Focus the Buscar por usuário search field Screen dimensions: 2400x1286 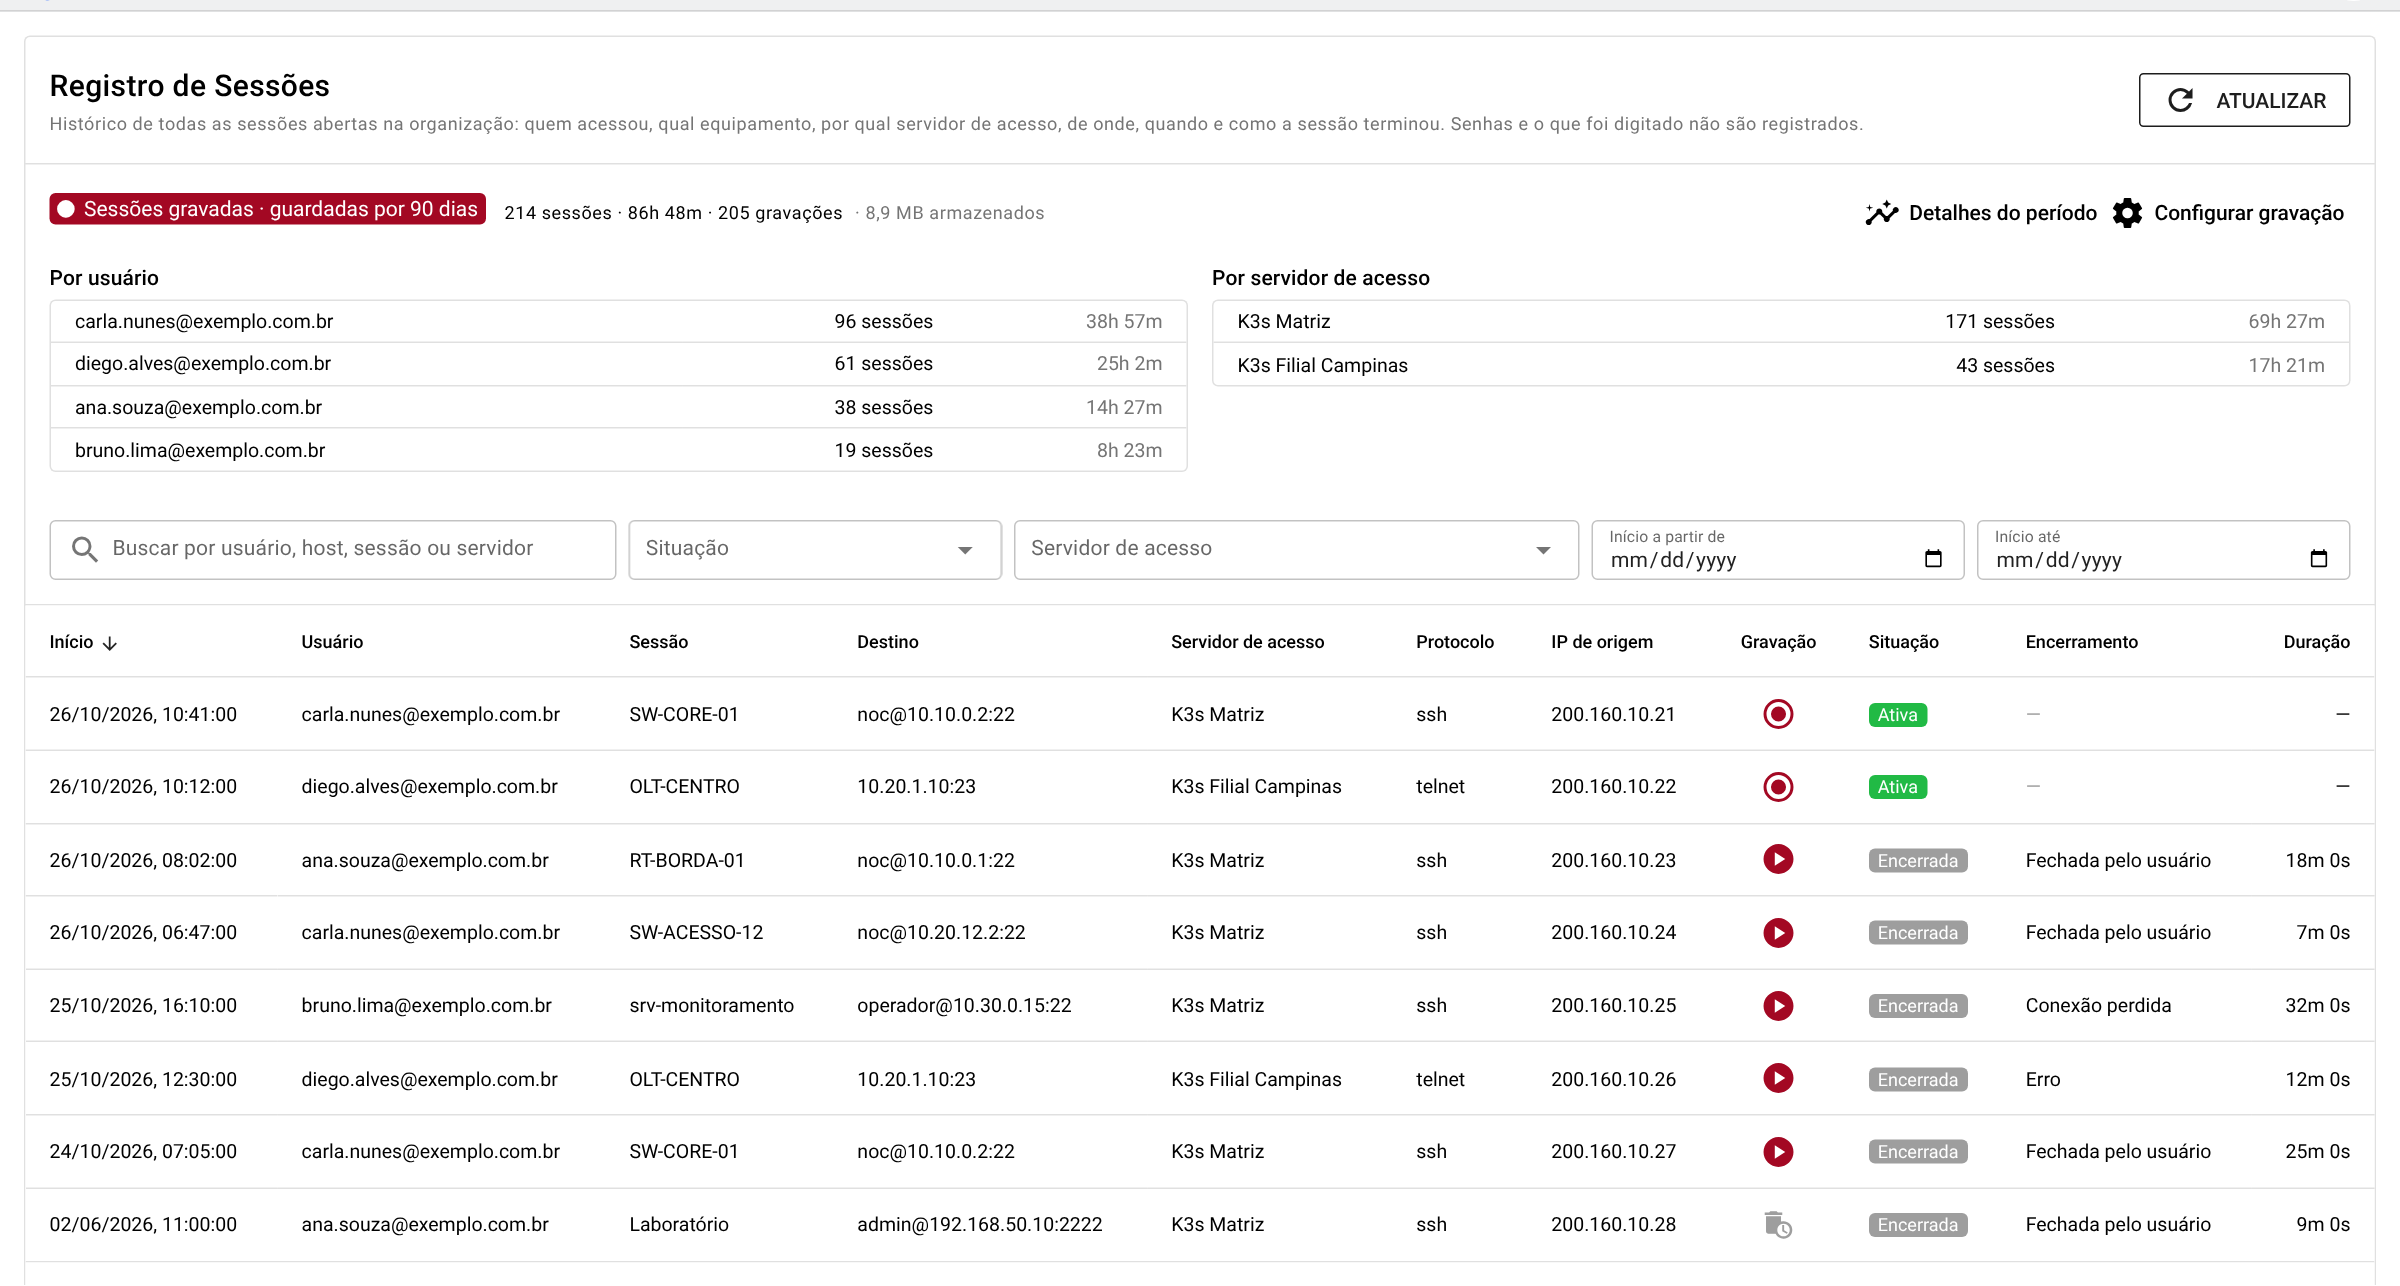[x=333, y=549]
